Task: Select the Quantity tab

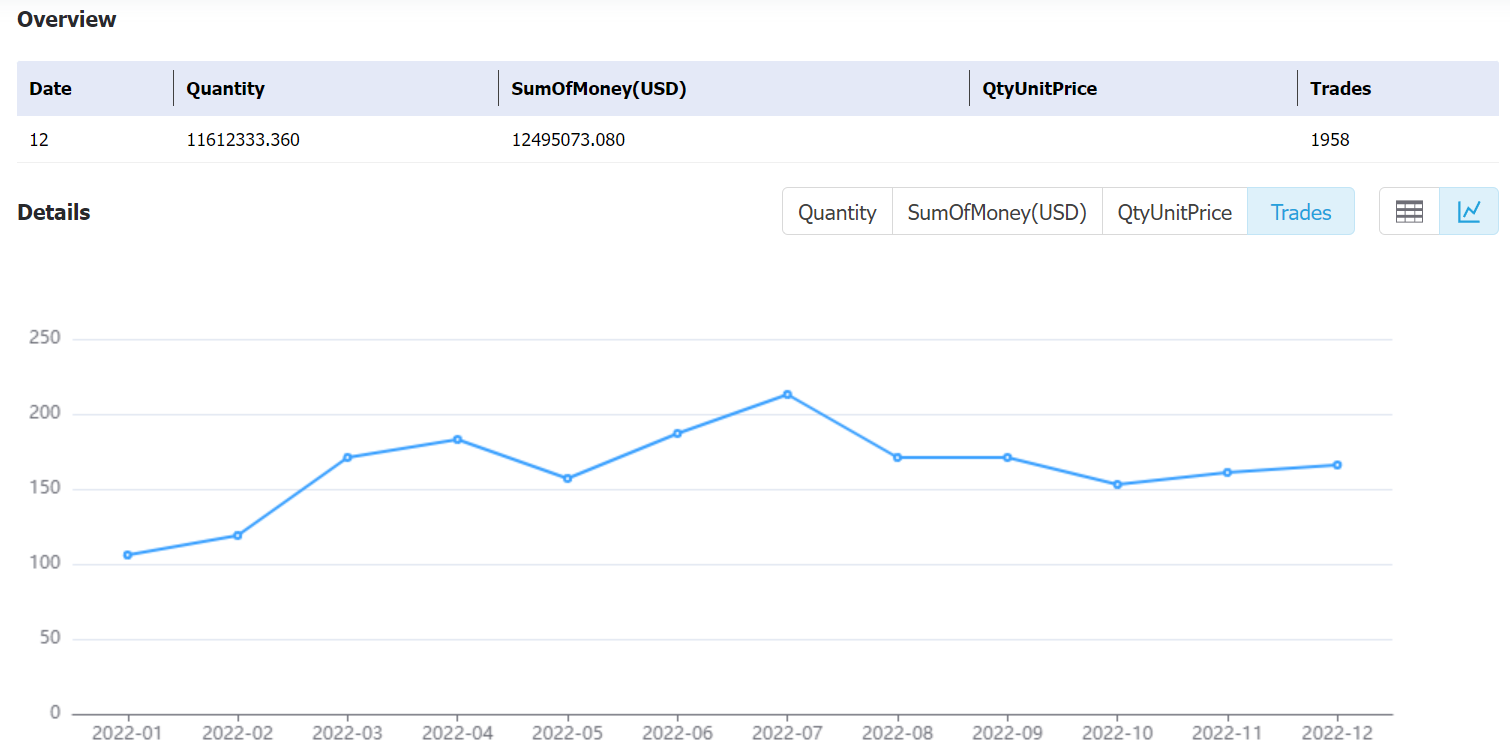Action: point(837,212)
